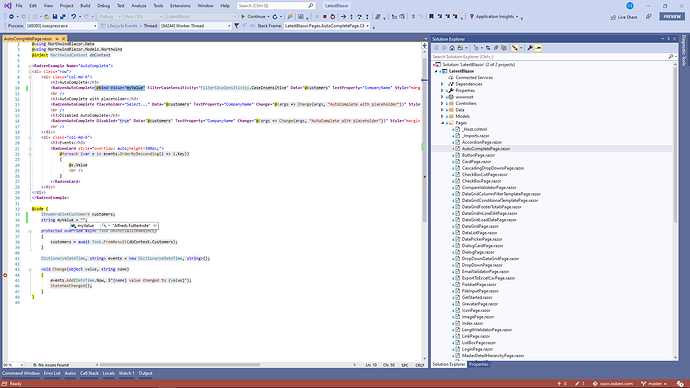Click the Visual Studio logo icon
This screenshot has width=690, height=388.
click(7, 6)
